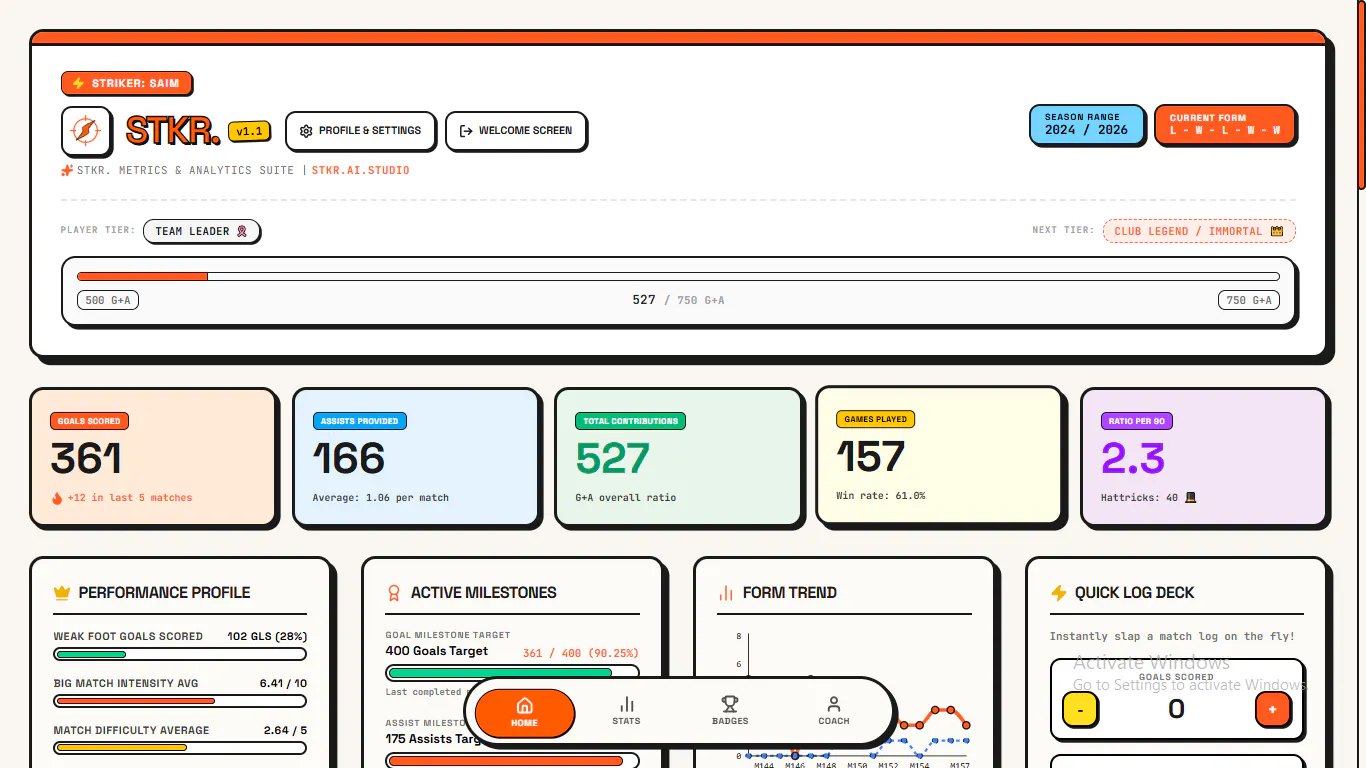Click the Assists Provided 166 card

tap(415, 456)
